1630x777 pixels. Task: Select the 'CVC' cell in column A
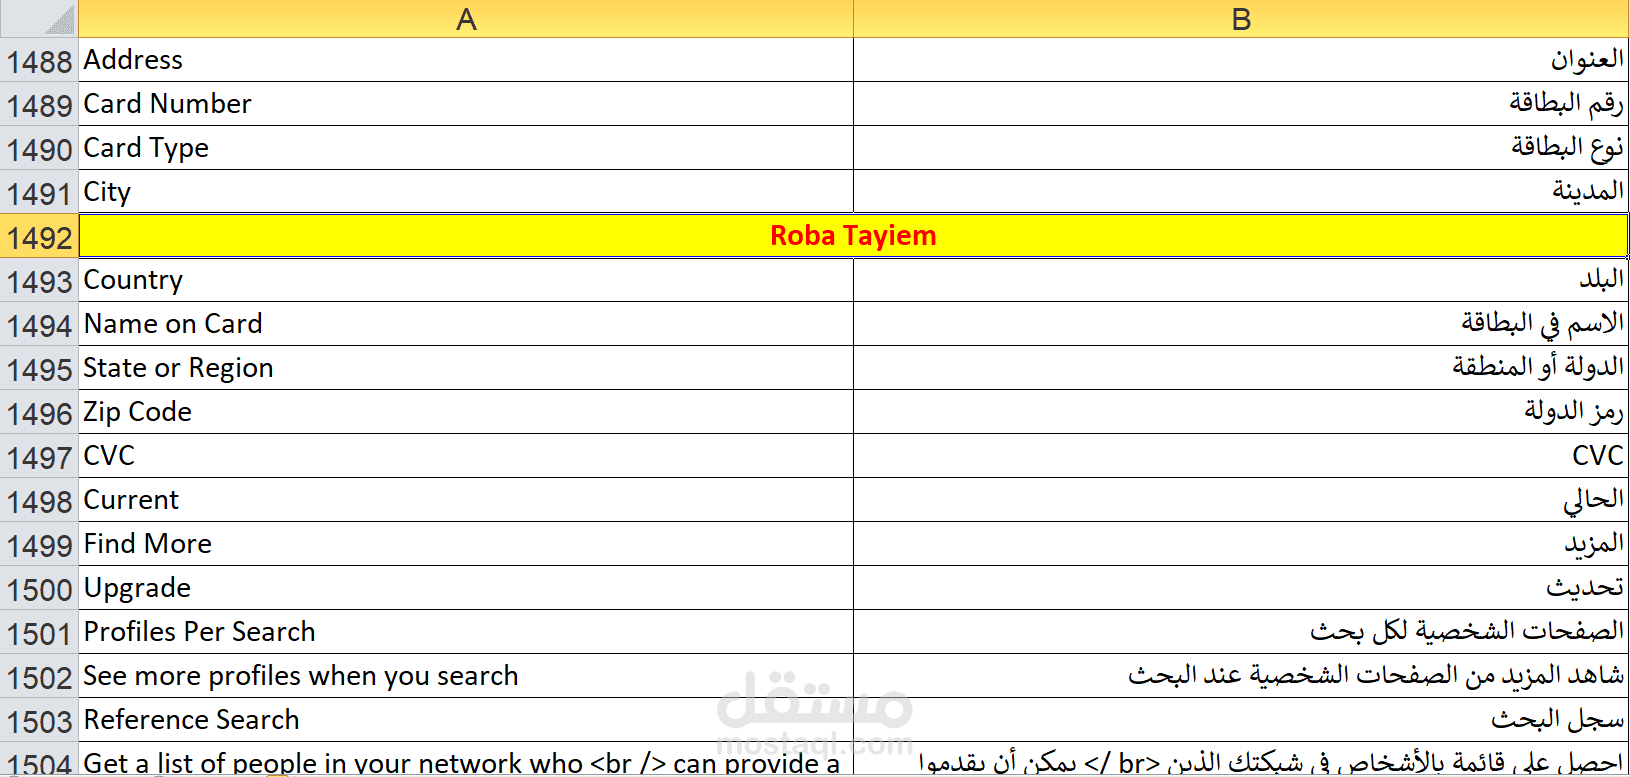point(466,457)
